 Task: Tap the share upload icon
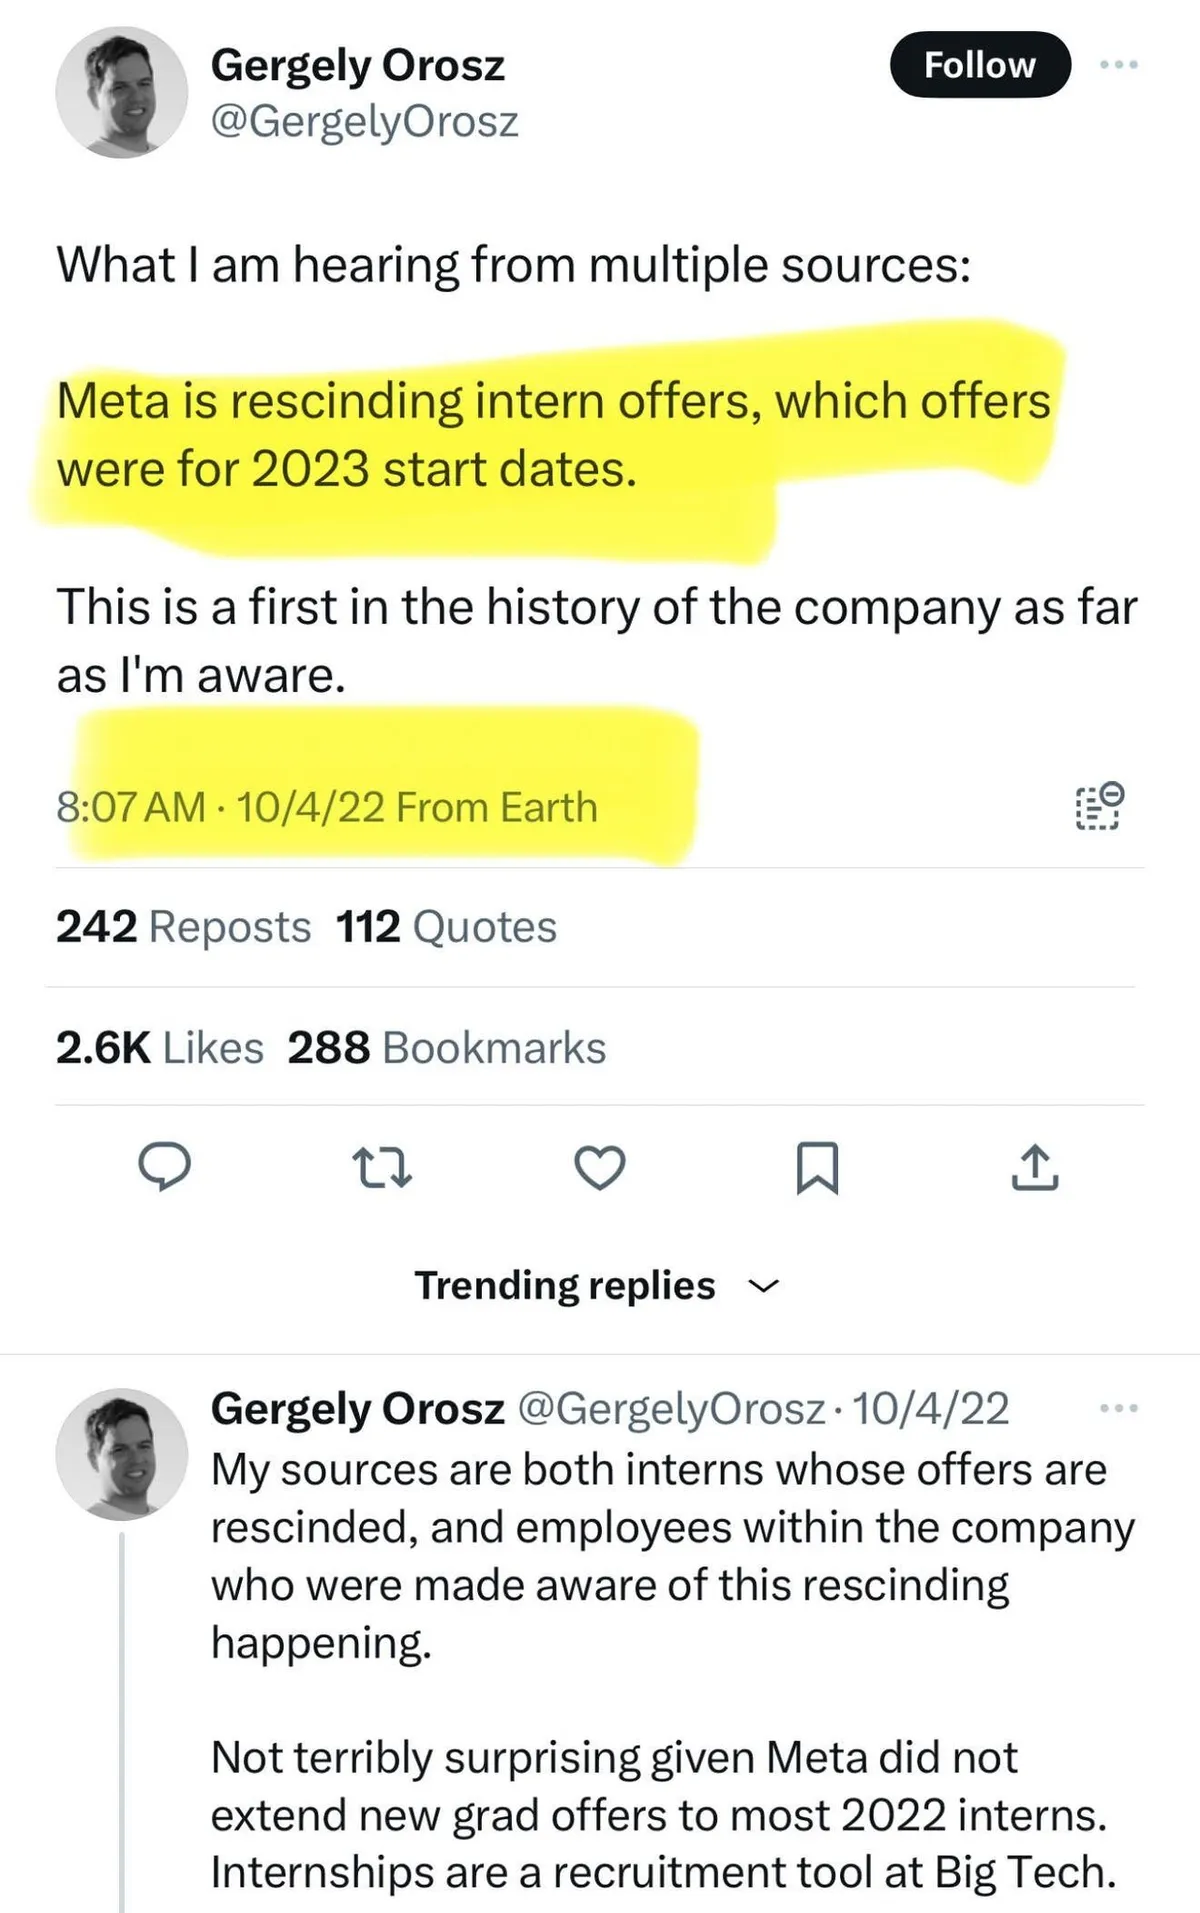pos(1035,1167)
